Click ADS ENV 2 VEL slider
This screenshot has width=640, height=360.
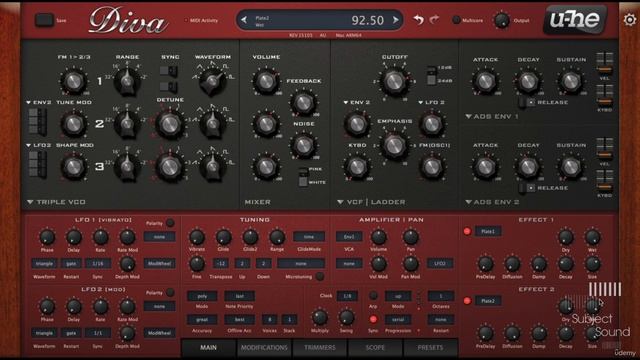(x=604, y=149)
